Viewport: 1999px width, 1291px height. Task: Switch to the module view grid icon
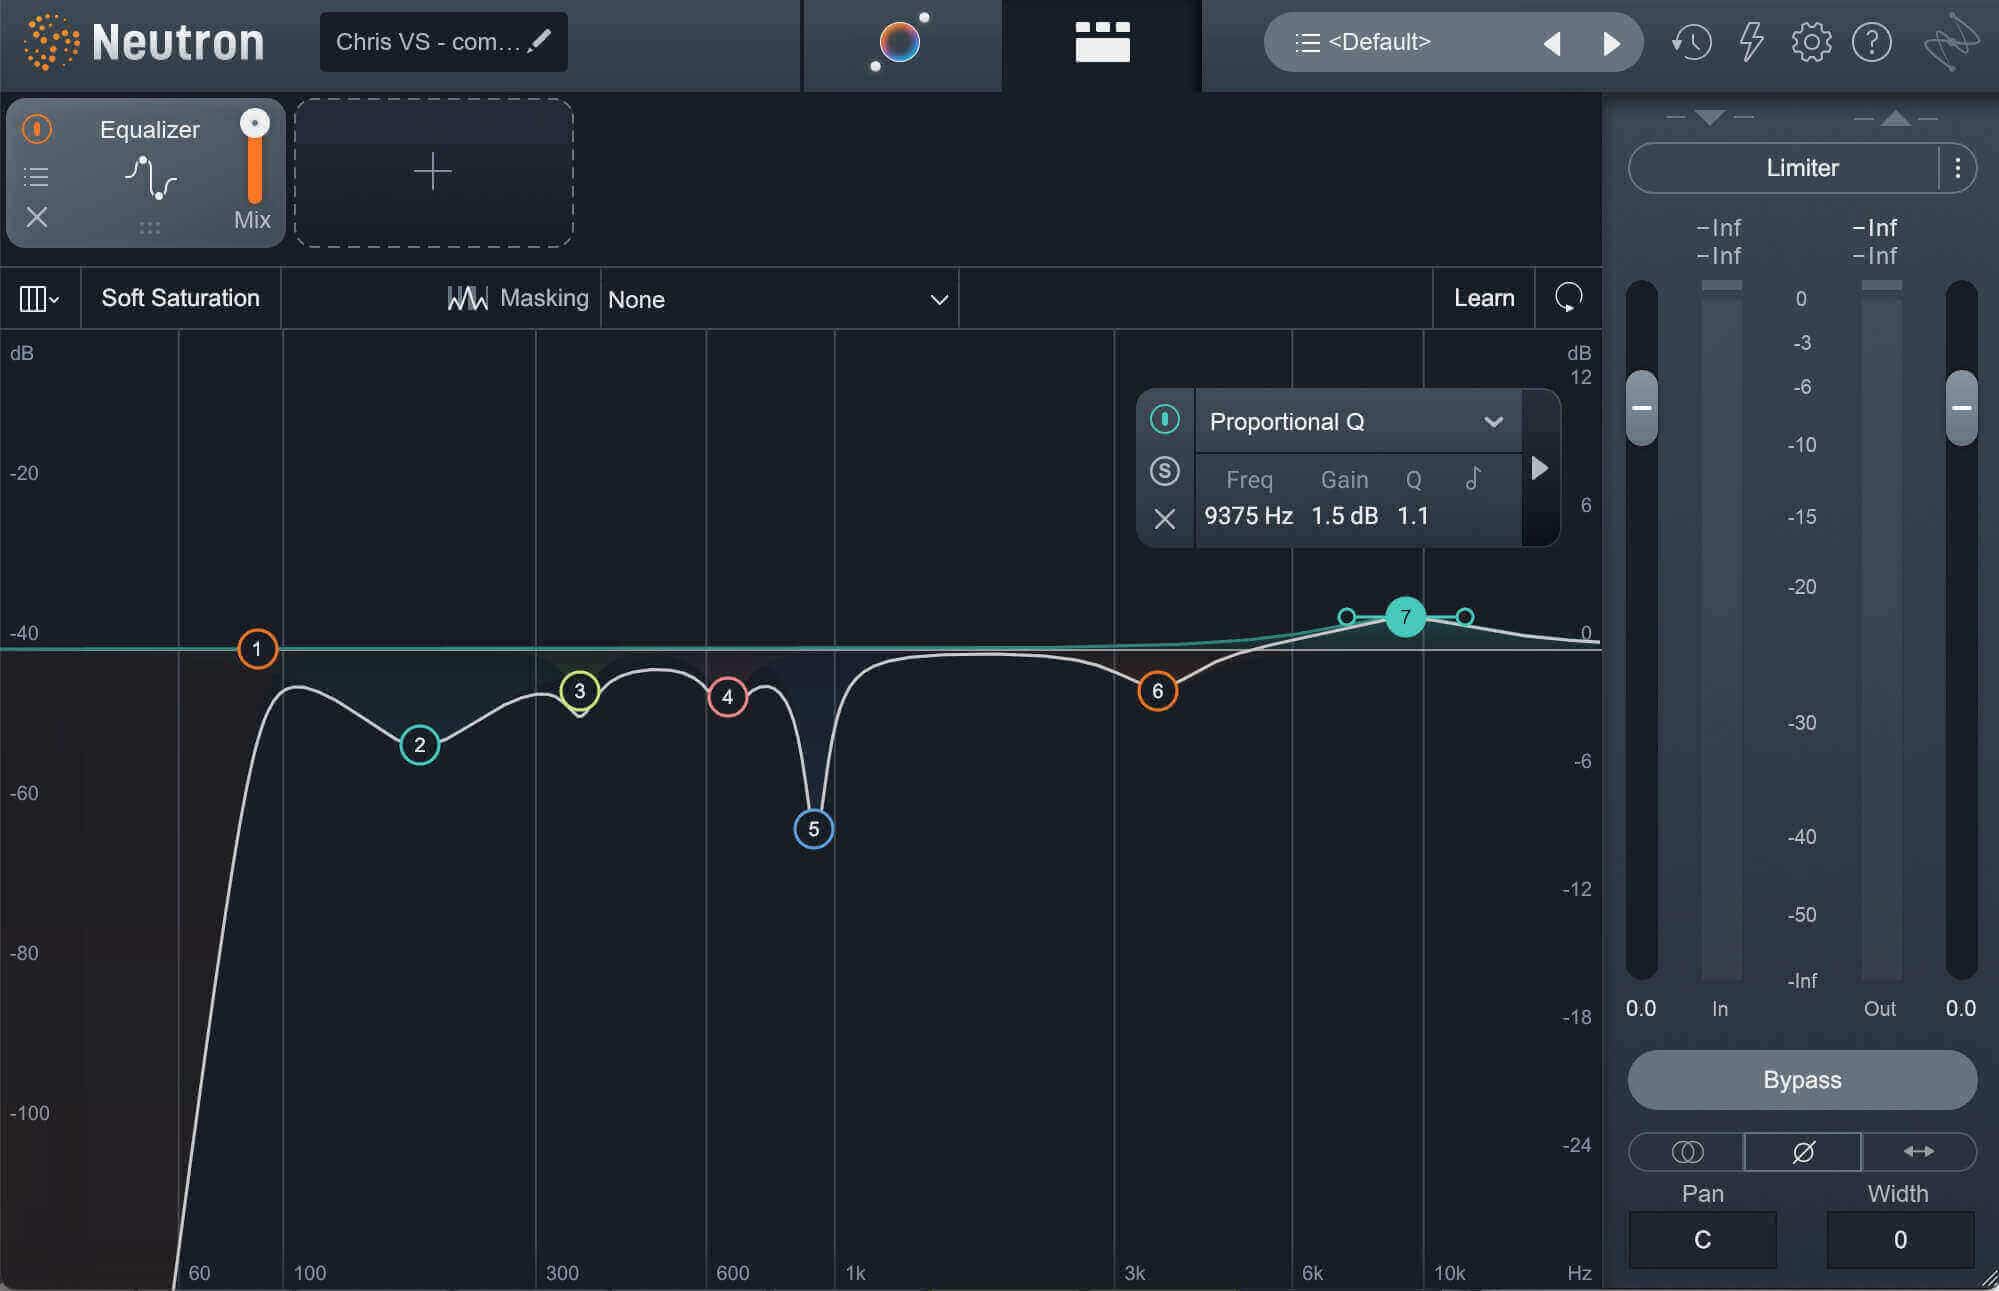click(x=1102, y=42)
